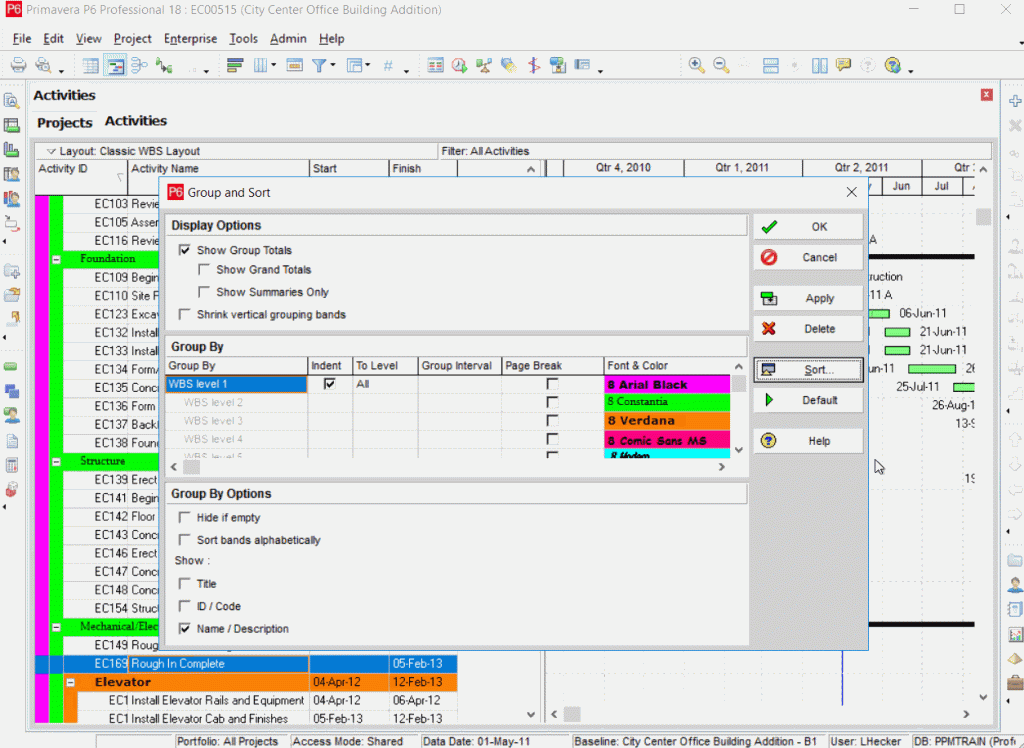1024x748 pixels.
Task: Open Print Preview from toolbar
Action: tap(44, 65)
